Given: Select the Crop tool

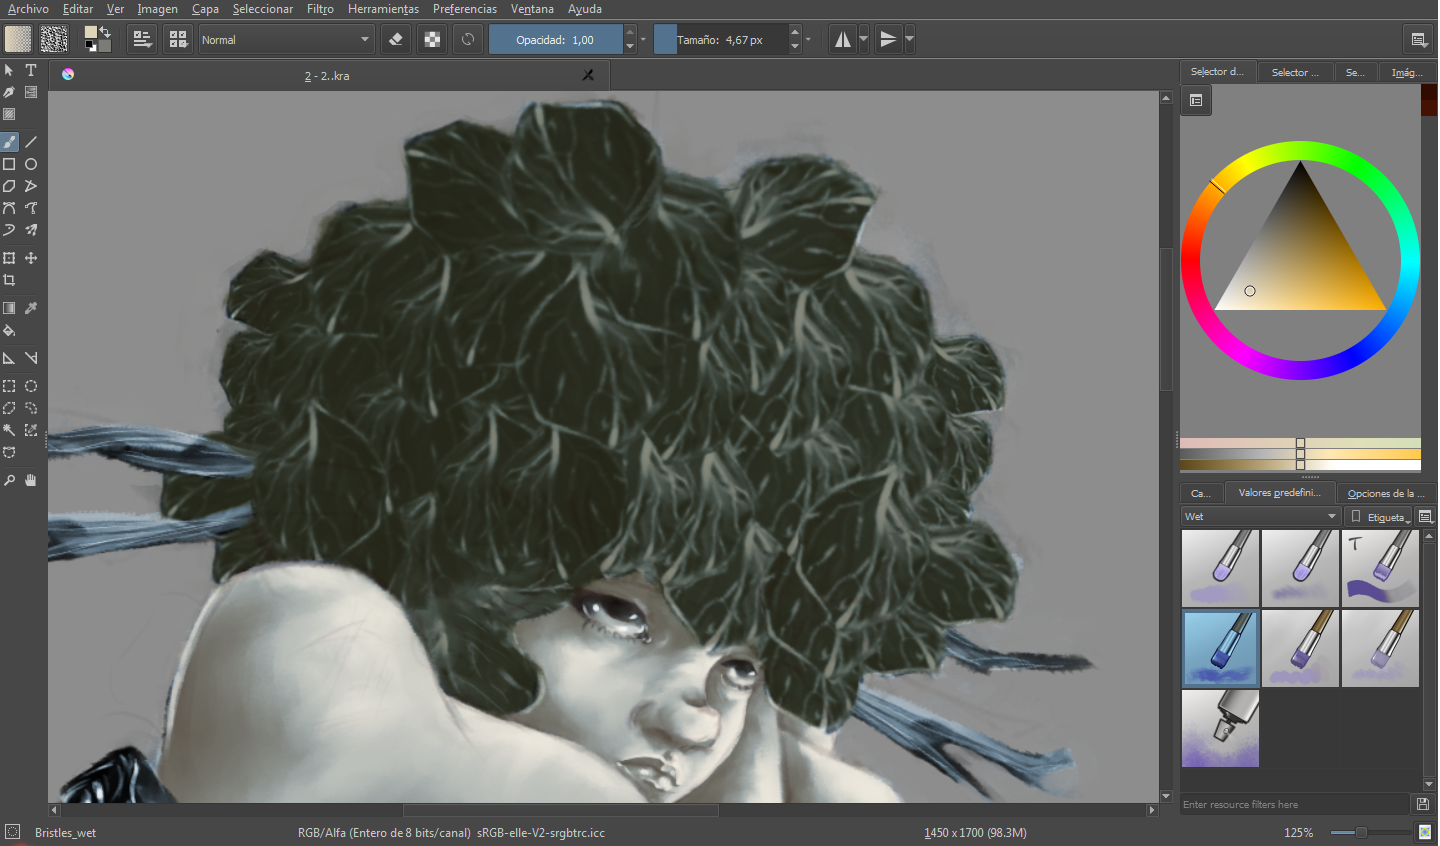Looking at the screenshot, I should click(x=9, y=280).
